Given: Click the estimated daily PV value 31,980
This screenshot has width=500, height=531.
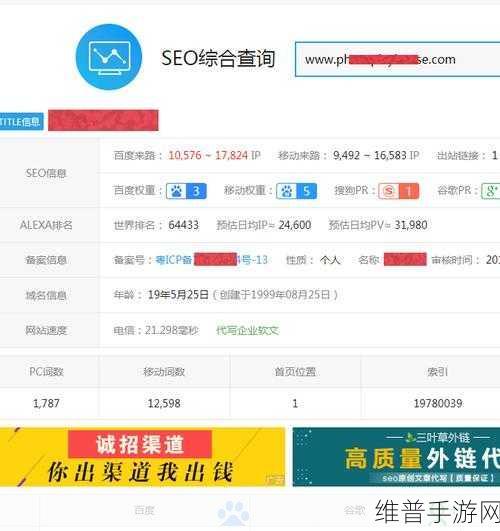Looking at the screenshot, I should tap(411, 225).
